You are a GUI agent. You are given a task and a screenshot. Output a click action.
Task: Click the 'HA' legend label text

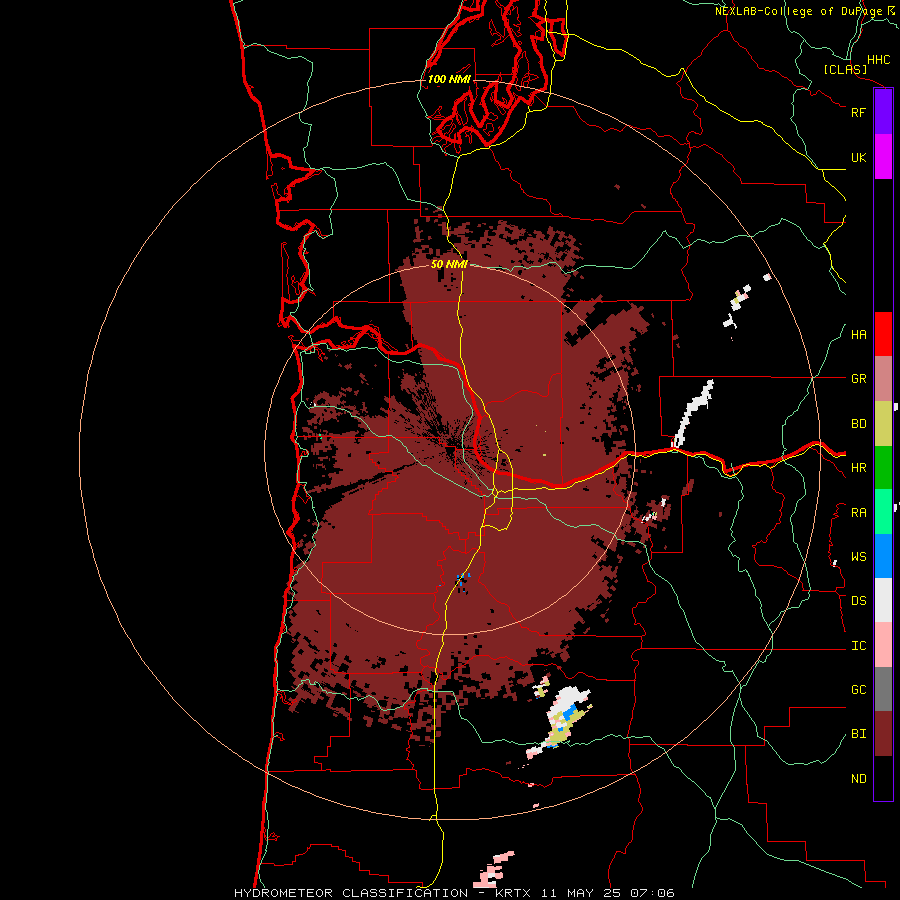[x=858, y=335]
